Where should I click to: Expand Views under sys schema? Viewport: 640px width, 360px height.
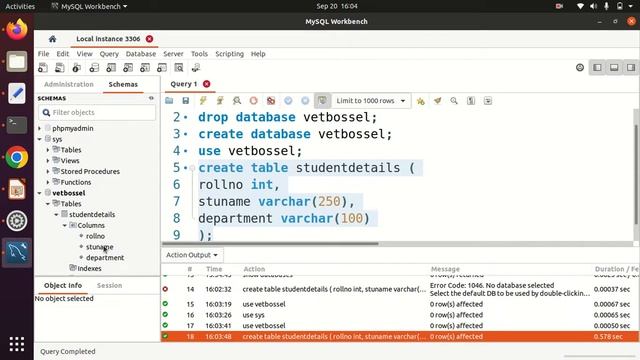[x=48, y=161]
